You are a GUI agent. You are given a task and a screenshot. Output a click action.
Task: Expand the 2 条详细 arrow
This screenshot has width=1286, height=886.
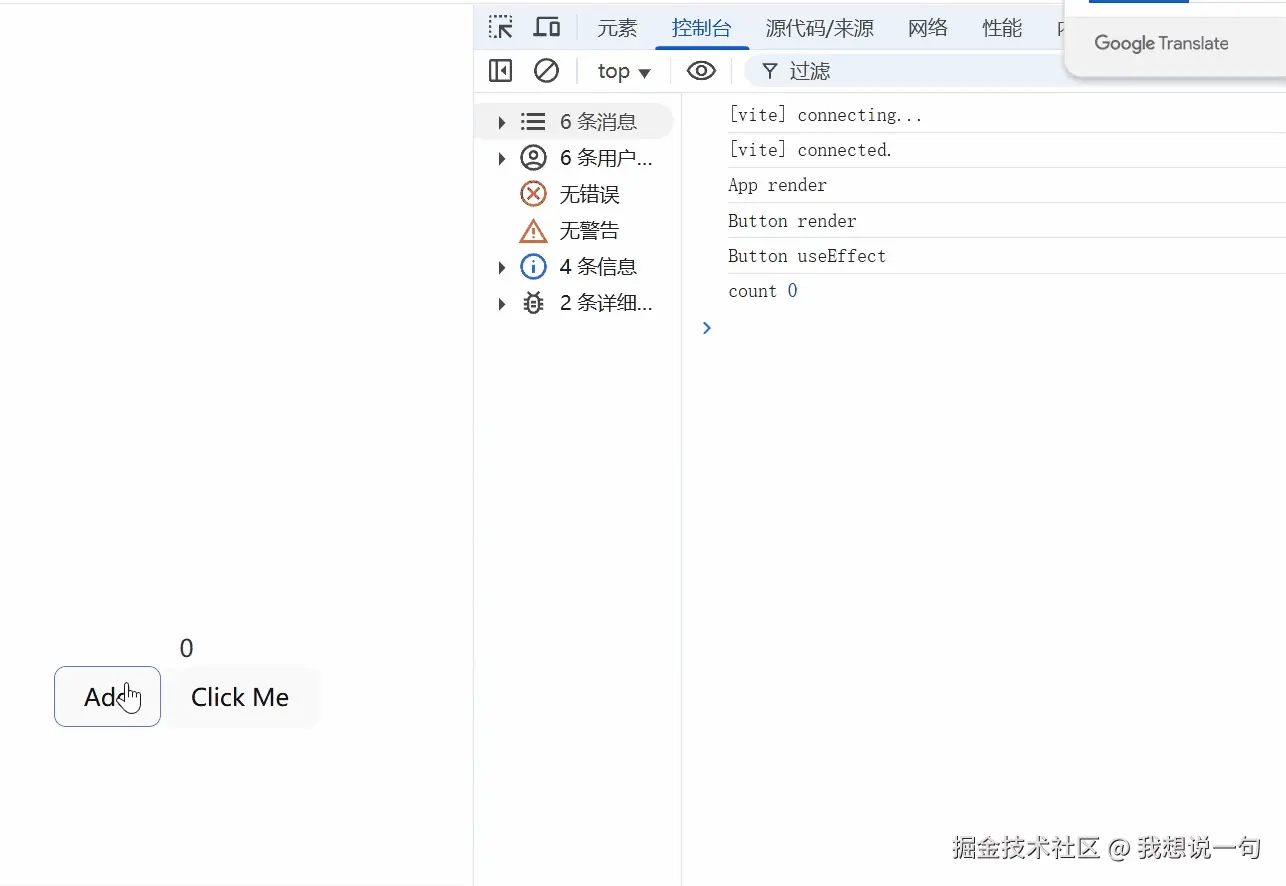pos(502,303)
